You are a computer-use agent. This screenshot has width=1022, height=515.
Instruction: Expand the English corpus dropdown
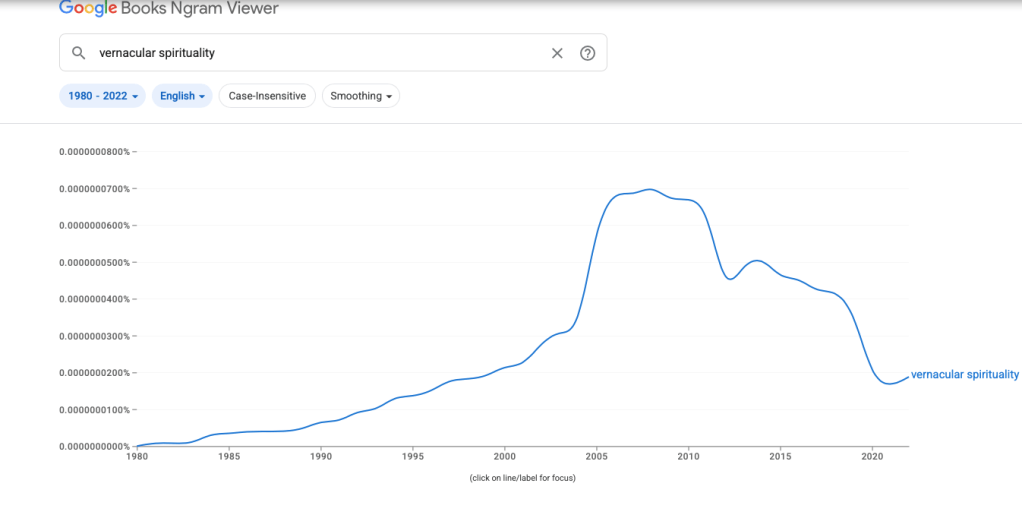click(182, 96)
